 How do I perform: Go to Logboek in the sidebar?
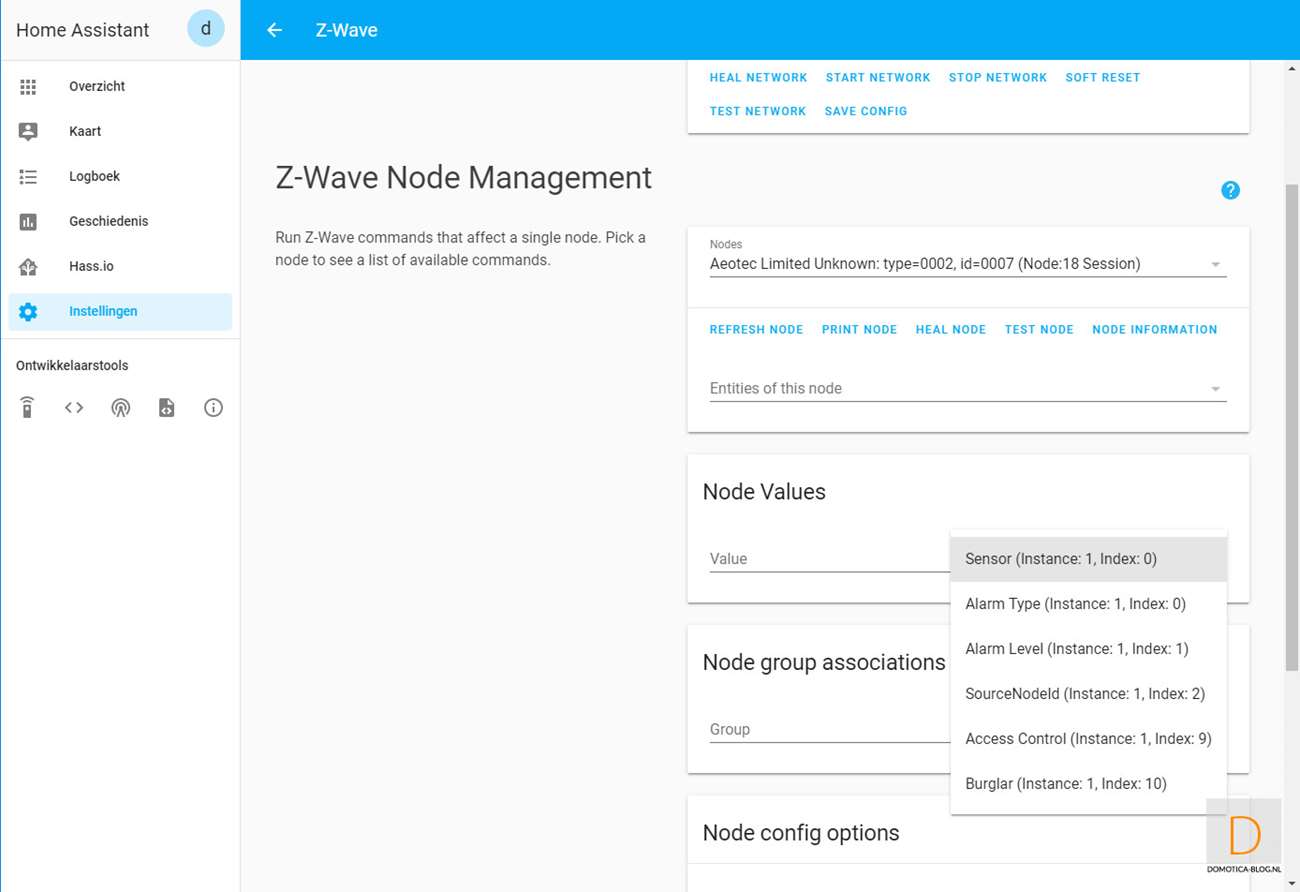(x=94, y=176)
